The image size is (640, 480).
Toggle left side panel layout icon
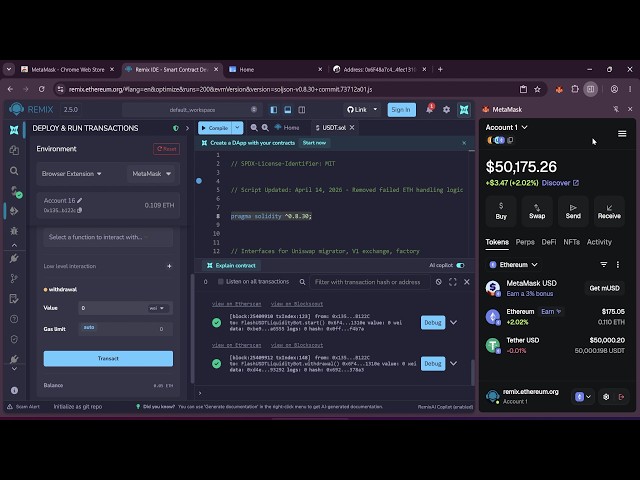(273, 109)
